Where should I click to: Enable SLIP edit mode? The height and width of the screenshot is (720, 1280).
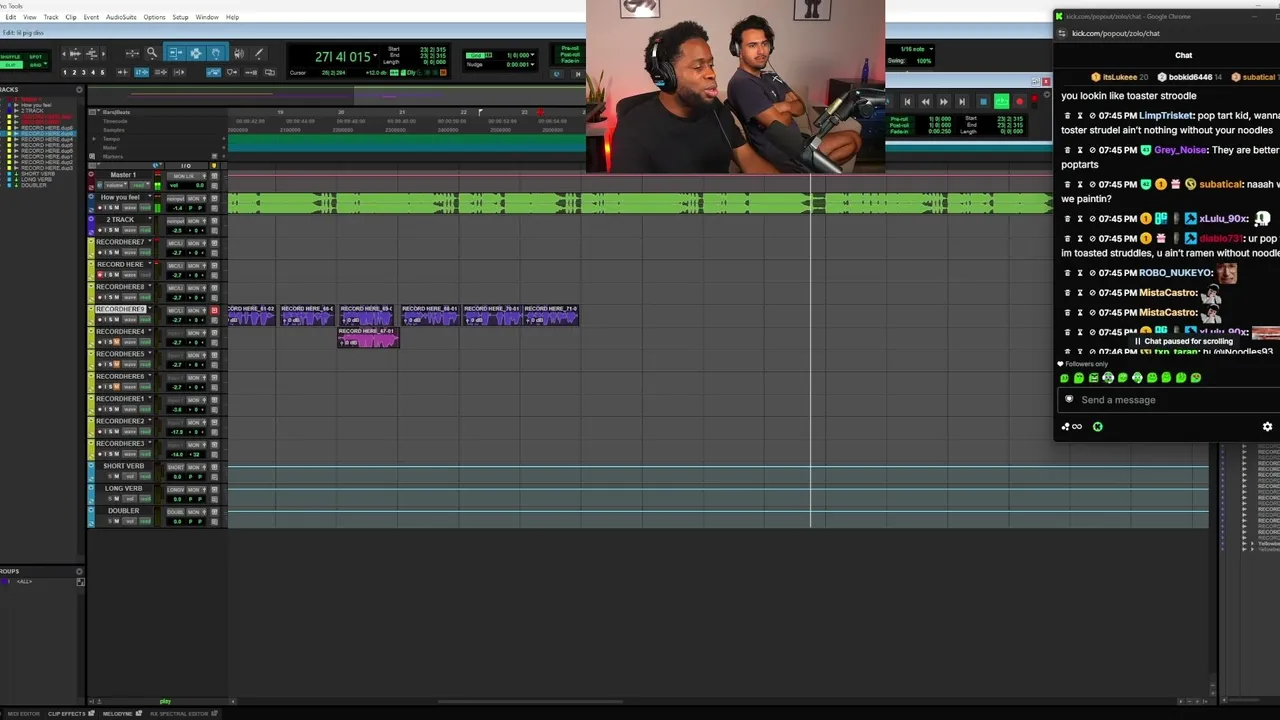tap(10, 65)
